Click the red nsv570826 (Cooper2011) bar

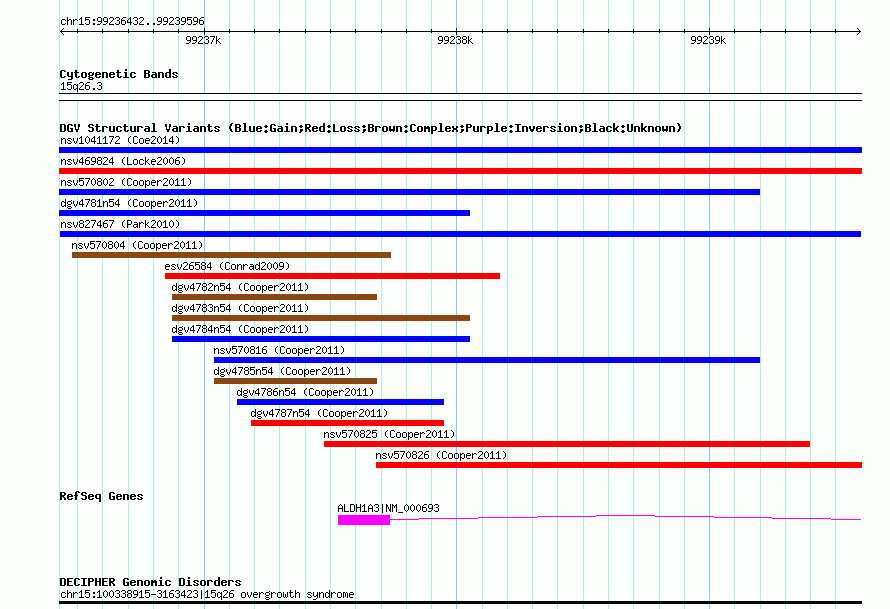click(x=619, y=465)
